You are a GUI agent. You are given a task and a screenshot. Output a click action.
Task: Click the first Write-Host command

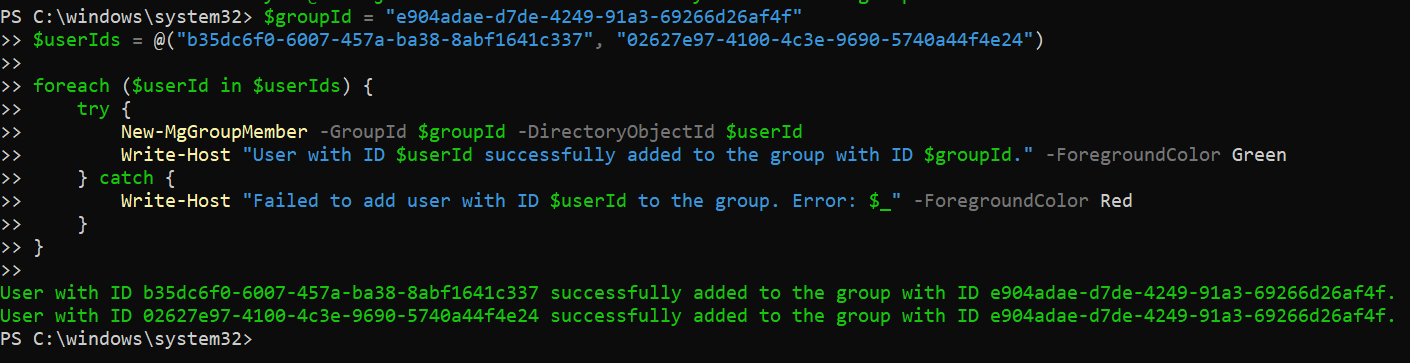point(176,155)
